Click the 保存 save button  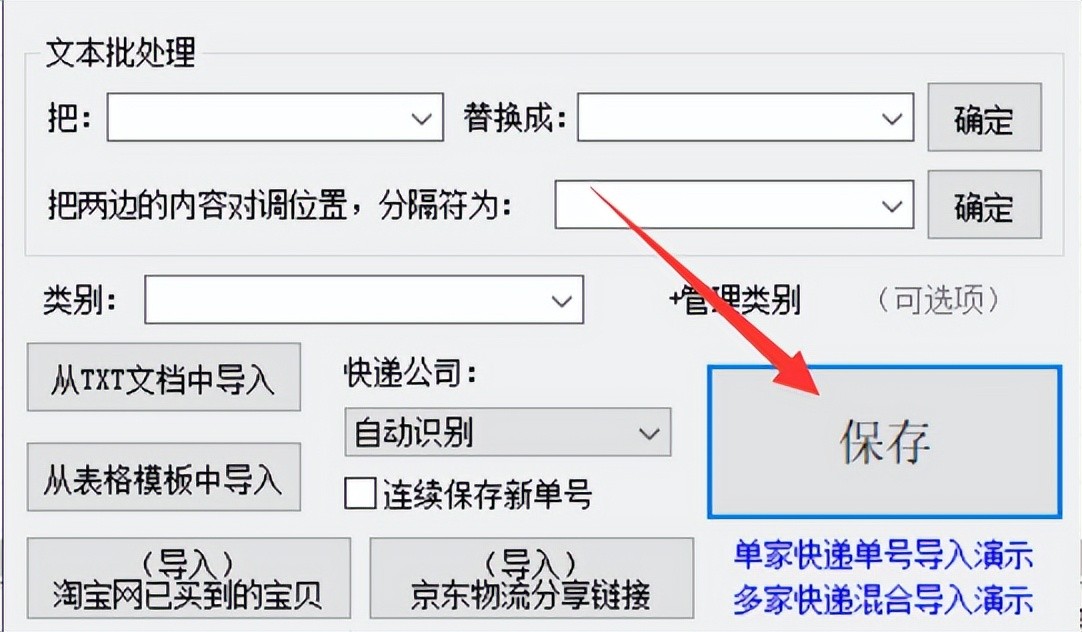click(884, 442)
